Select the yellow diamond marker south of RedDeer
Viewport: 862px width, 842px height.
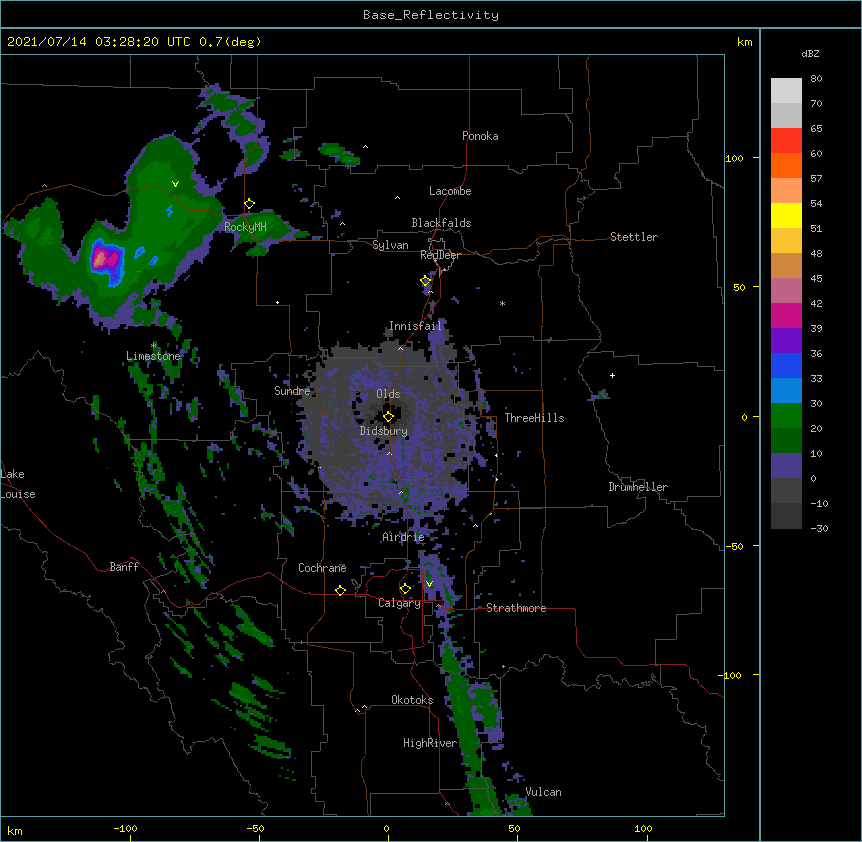(425, 281)
